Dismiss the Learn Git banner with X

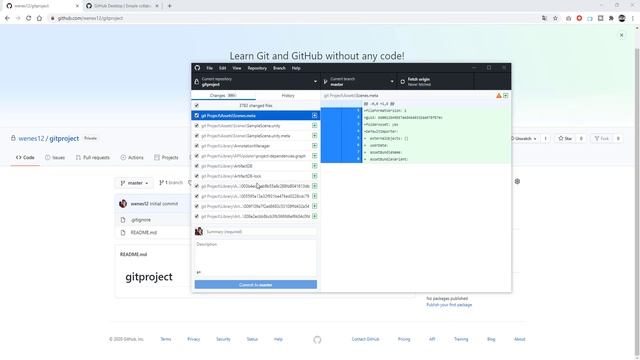(x=621, y=35)
